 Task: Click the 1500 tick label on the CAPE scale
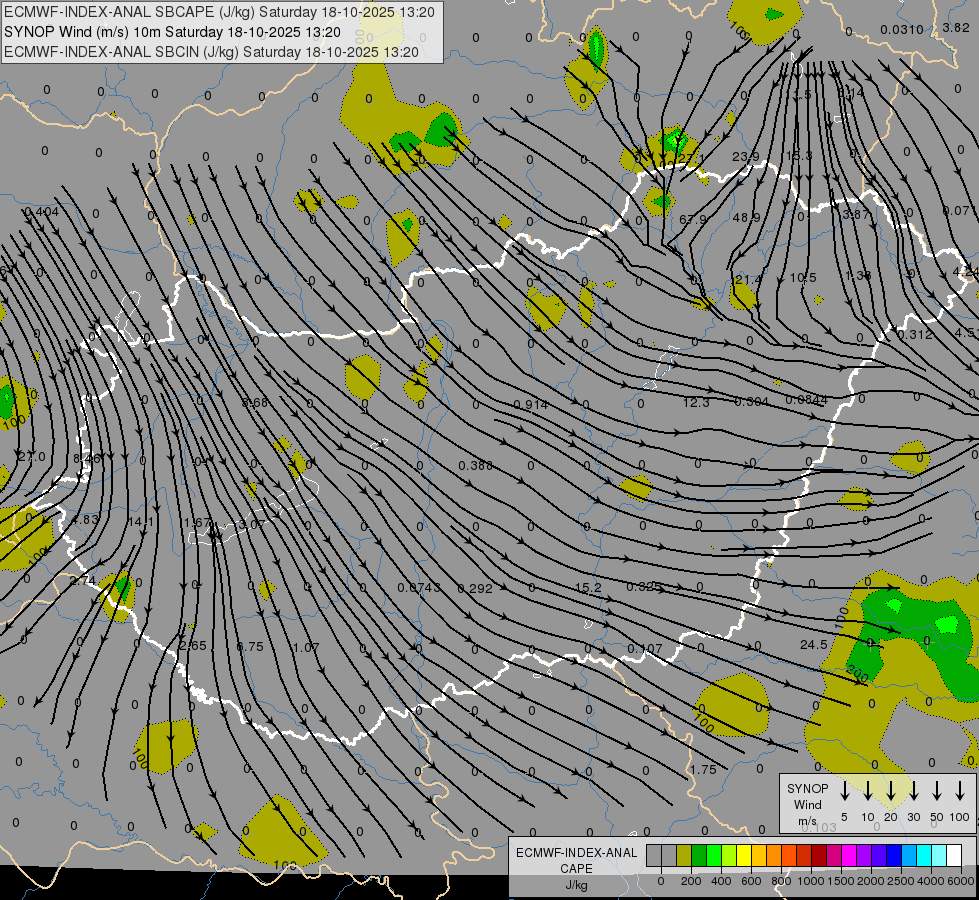point(840,881)
